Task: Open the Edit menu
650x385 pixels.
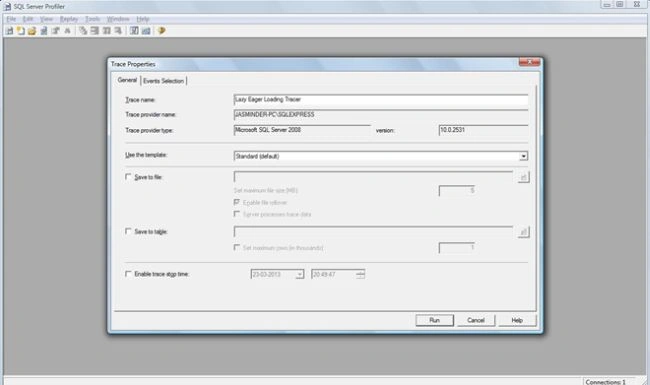Action: pyautogui.click(x=27, y=19)
